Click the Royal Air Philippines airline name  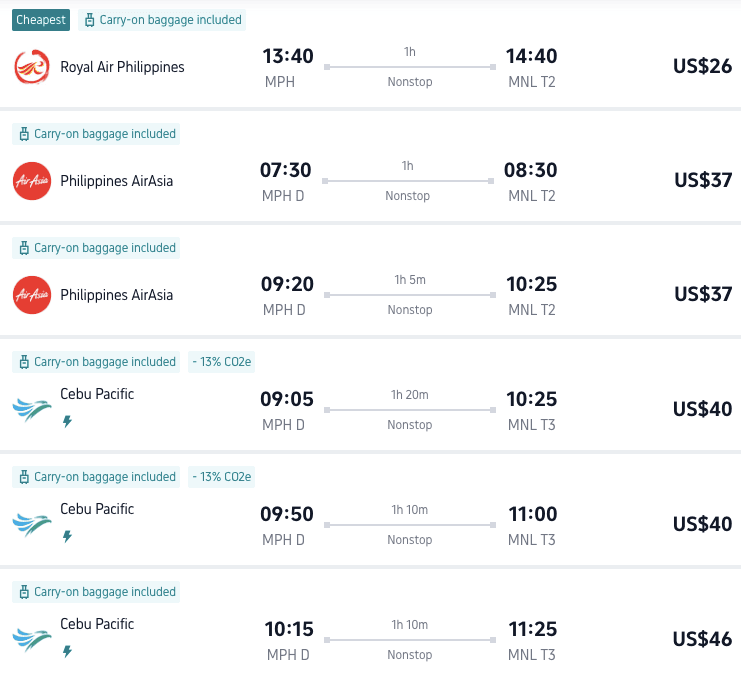pyautogui.click(x=122, y=67)
